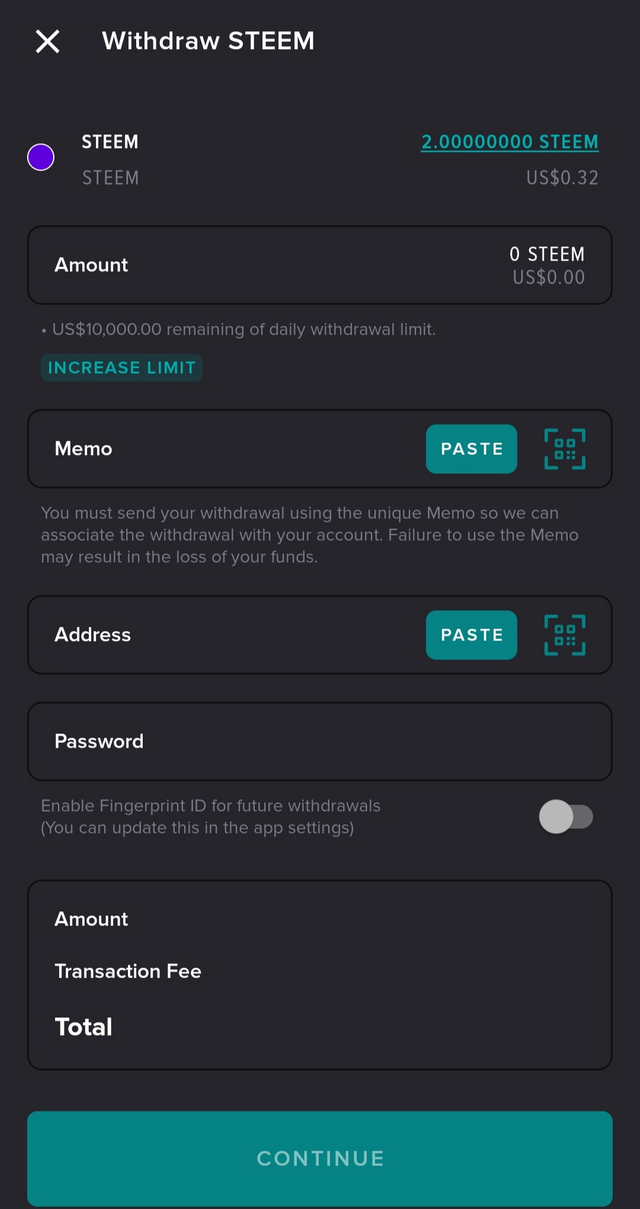The width and height of the screenshot is (640, 1209).
Task: Enable Fingerprint ID for future withdrawals
Action: tap(566, 817)
